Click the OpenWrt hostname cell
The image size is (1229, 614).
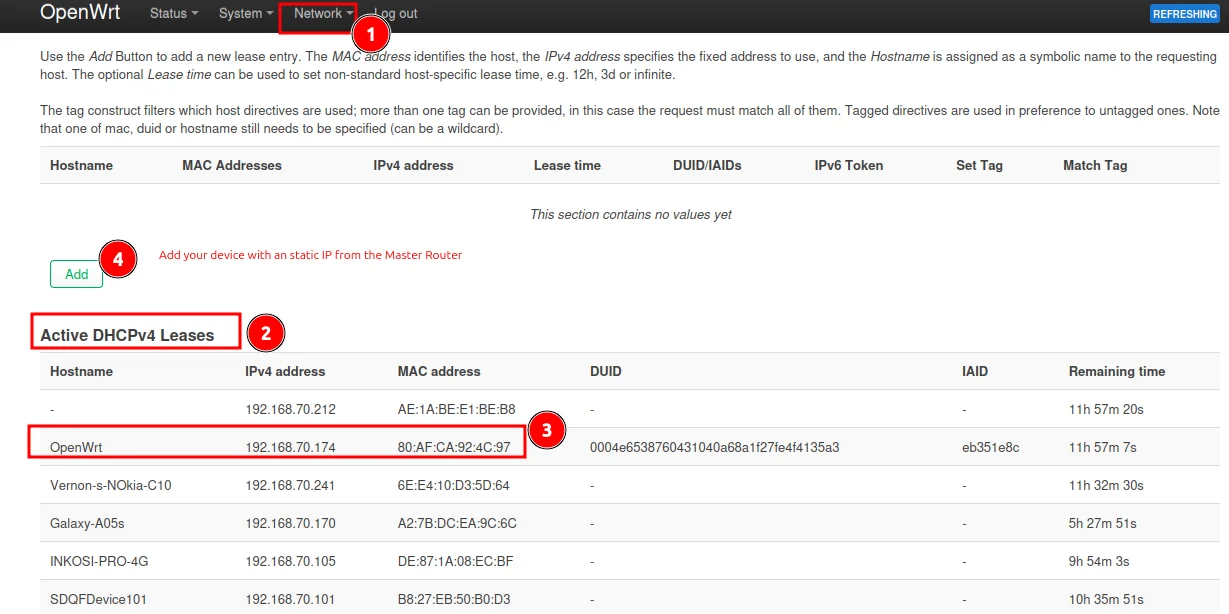(x=76, y=447)
